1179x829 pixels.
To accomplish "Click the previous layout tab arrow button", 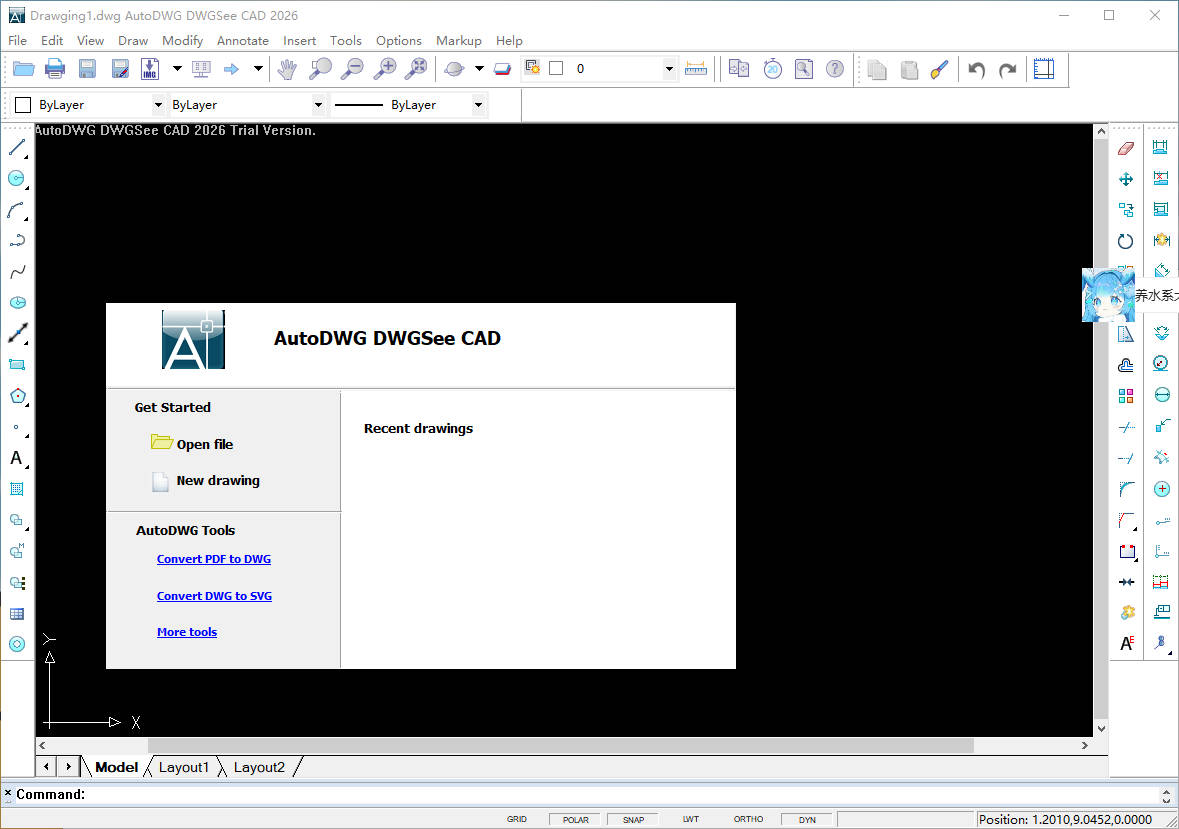I will point(47,767).
